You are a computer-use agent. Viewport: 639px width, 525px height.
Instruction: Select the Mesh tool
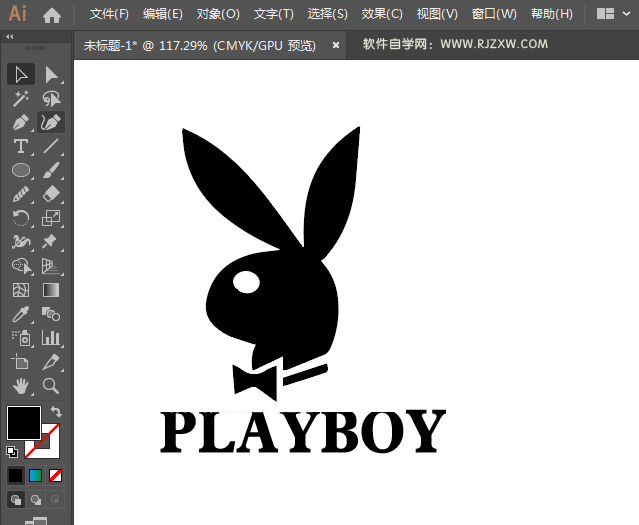[21, 290]
